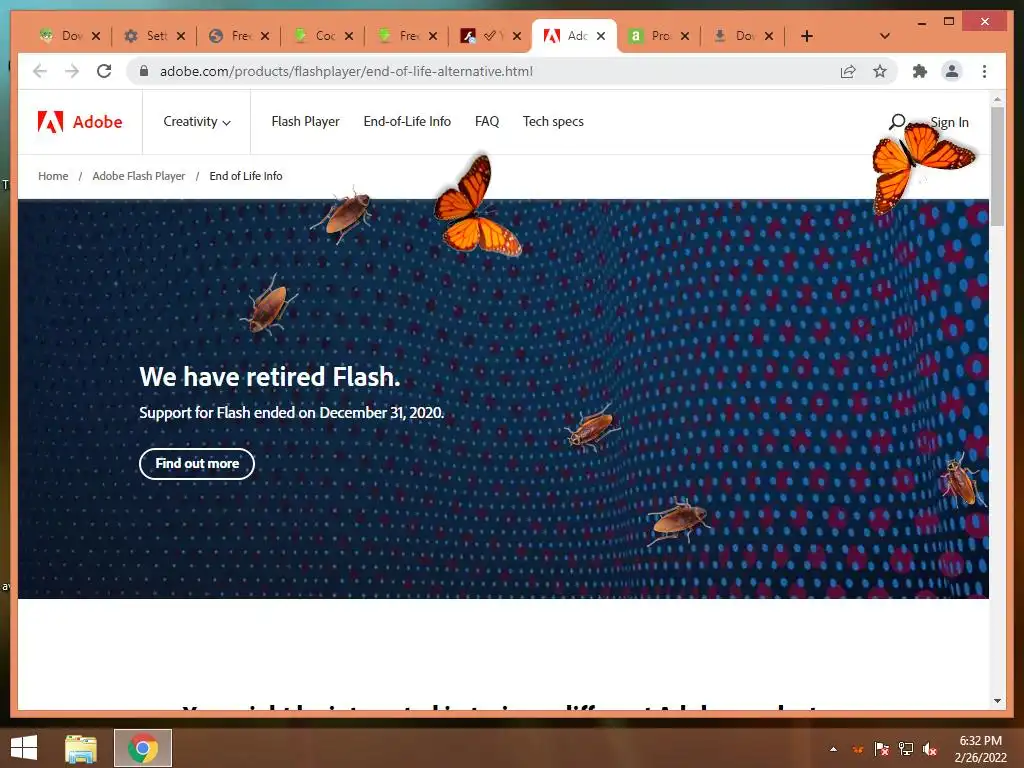Image resolution: width=1024 pixels, height=768 pixels.
Task: Open Adobe Flash Player breadcrumb
Action: point(138,176)
